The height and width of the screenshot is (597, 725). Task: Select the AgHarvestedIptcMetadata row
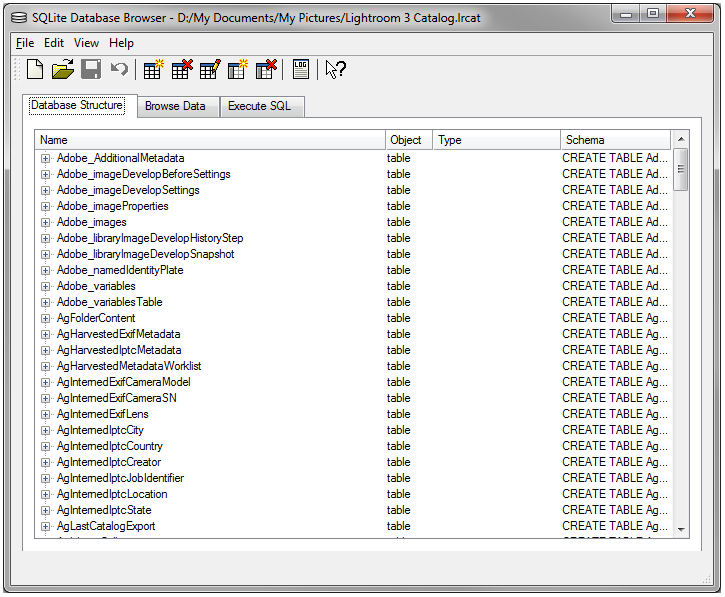coord(353,350)
